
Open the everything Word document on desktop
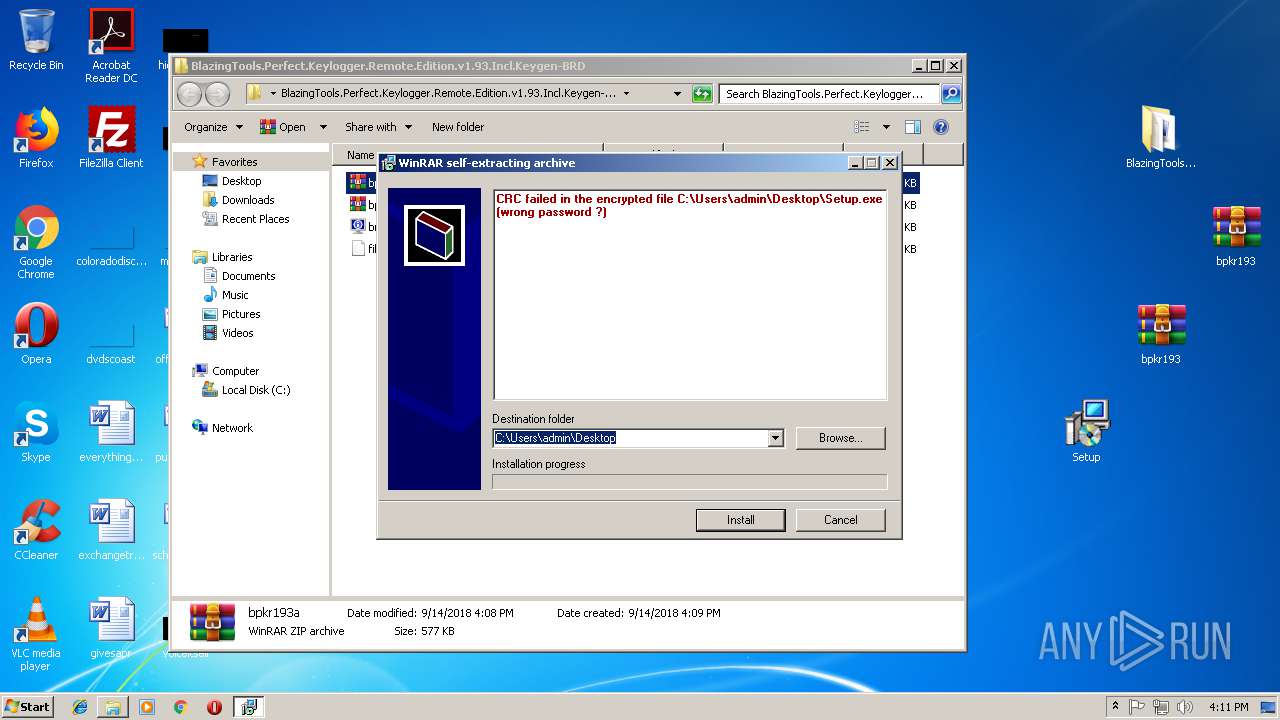pos(111,432)
